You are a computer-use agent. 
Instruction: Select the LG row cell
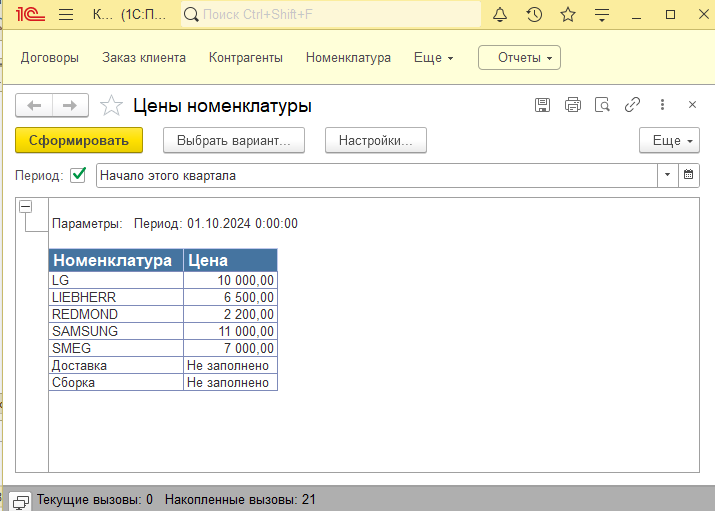(x=116, y=280)
